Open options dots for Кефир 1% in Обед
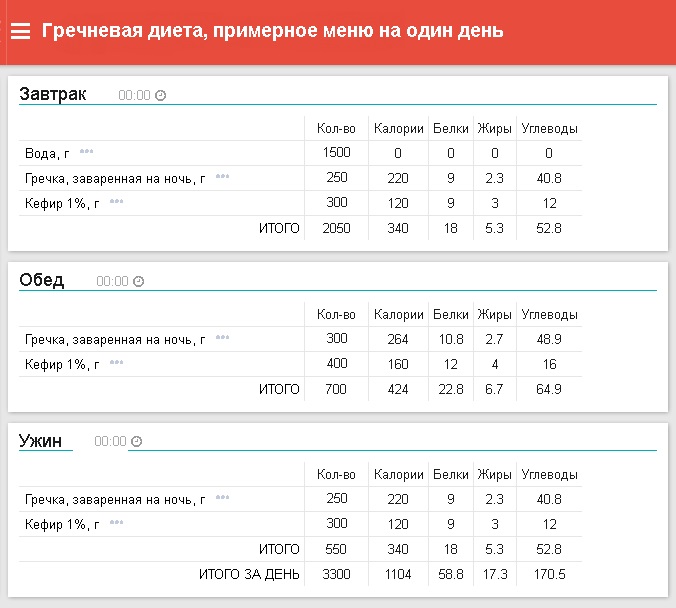The image size is (676, 608). click(117, 363)
